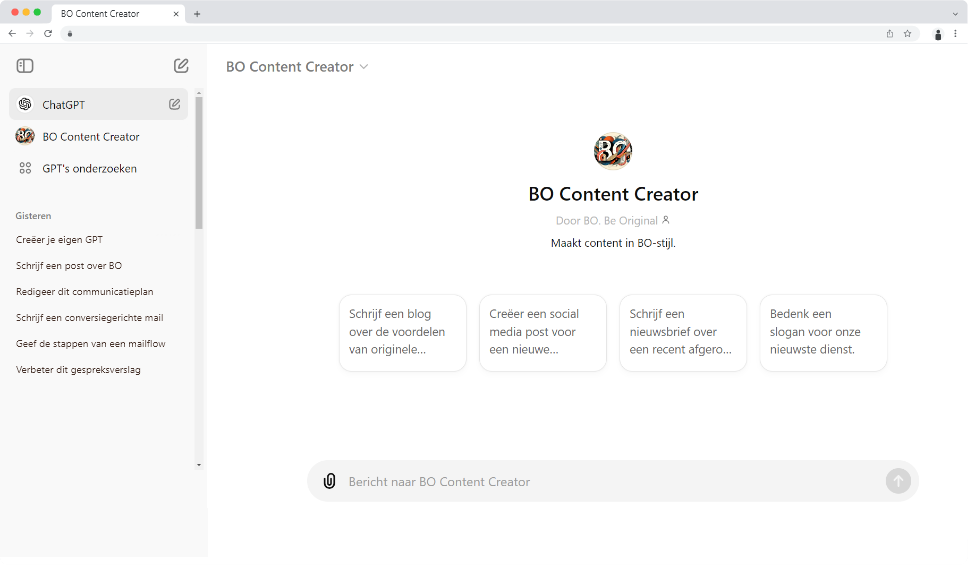Open ChatGPT in the sidebar
The width and height of the screenshot is (968, 565).
[x=98, y=104]
